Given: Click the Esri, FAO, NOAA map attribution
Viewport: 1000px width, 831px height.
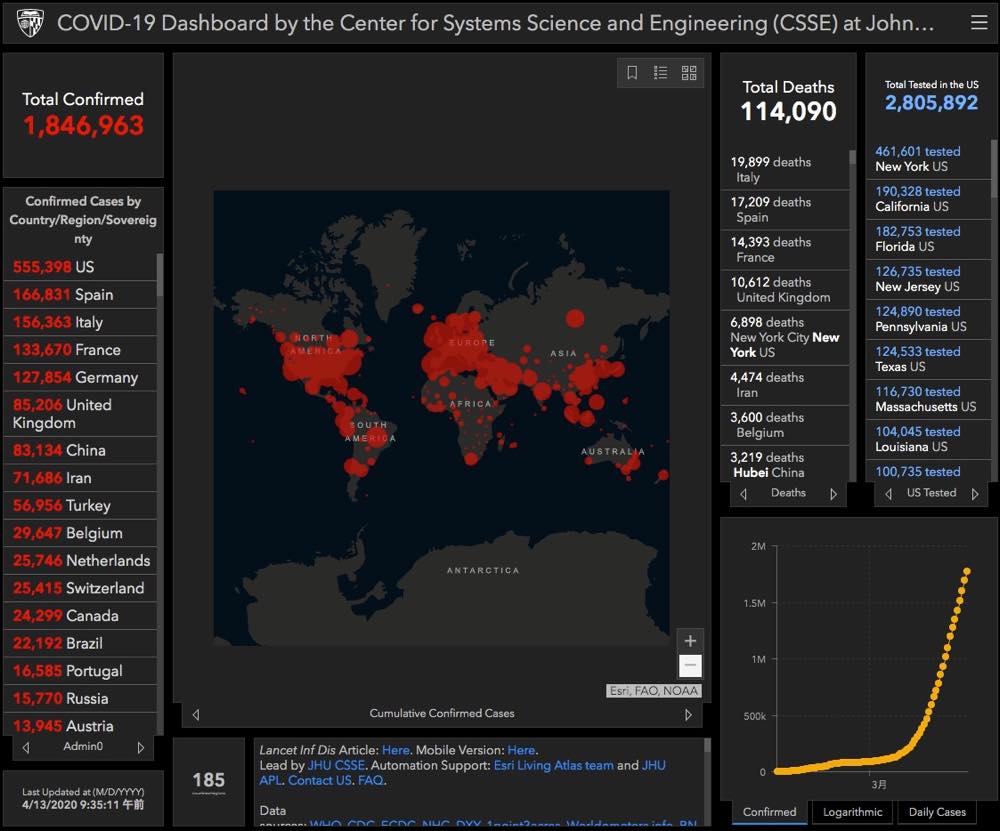Looking at the screenshot, I should [x=654, y=691].
